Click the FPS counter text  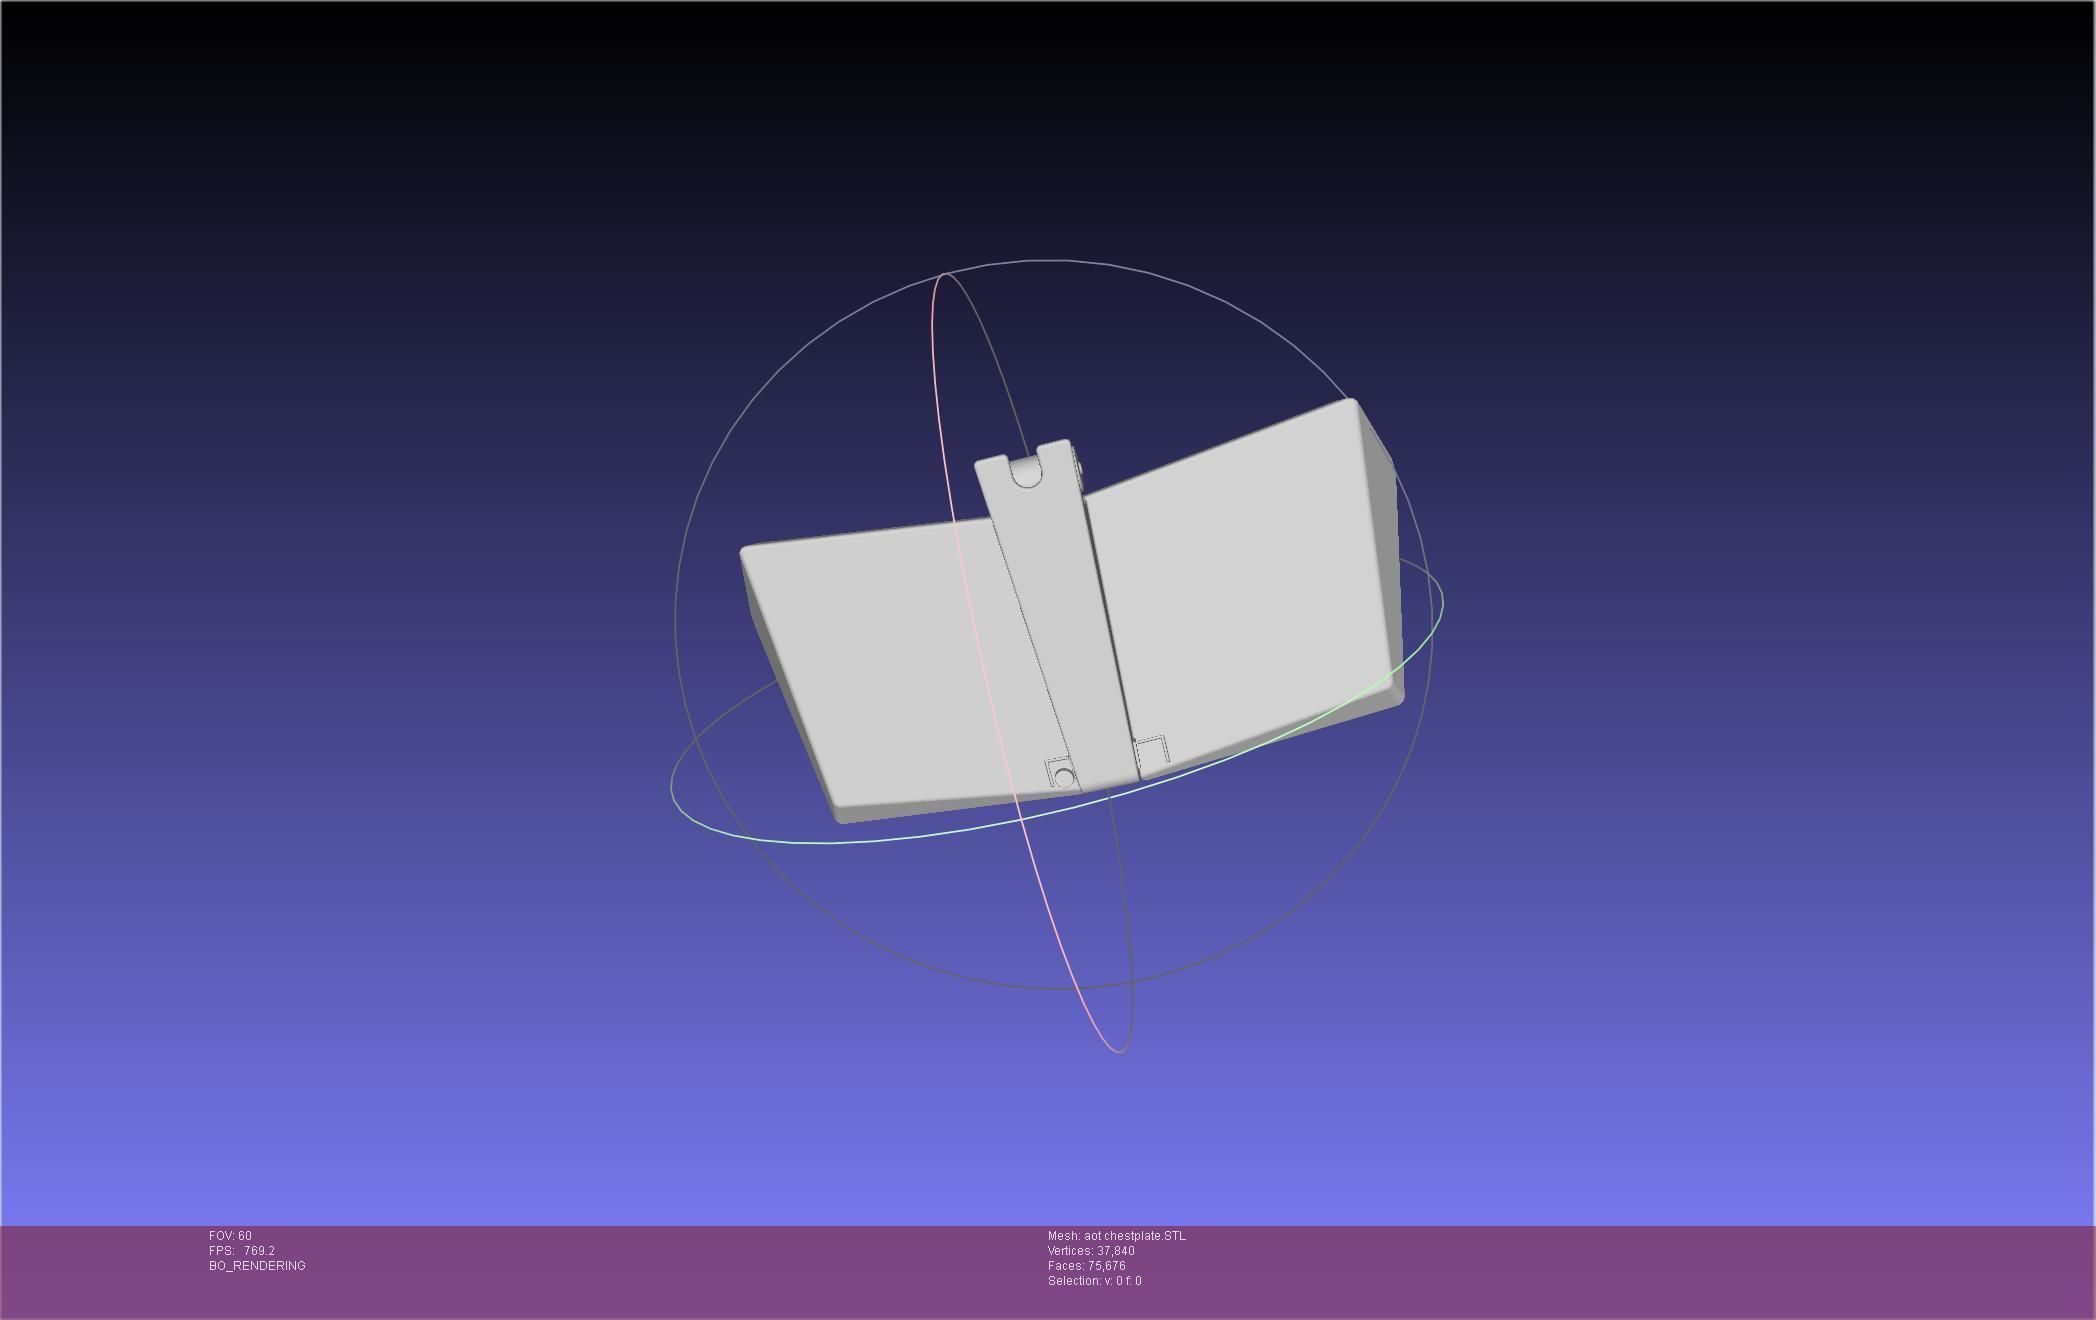coord(242,1251)
